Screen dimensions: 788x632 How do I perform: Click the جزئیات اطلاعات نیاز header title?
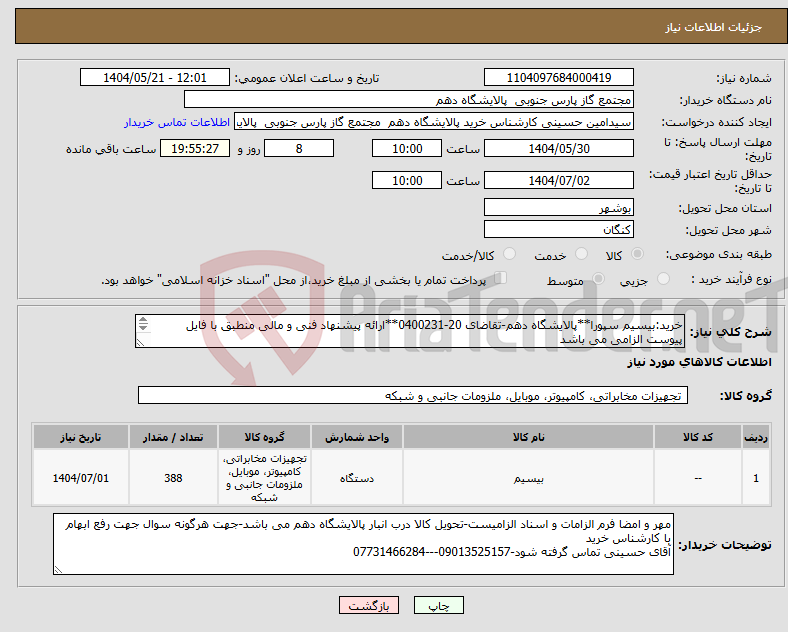714,27
